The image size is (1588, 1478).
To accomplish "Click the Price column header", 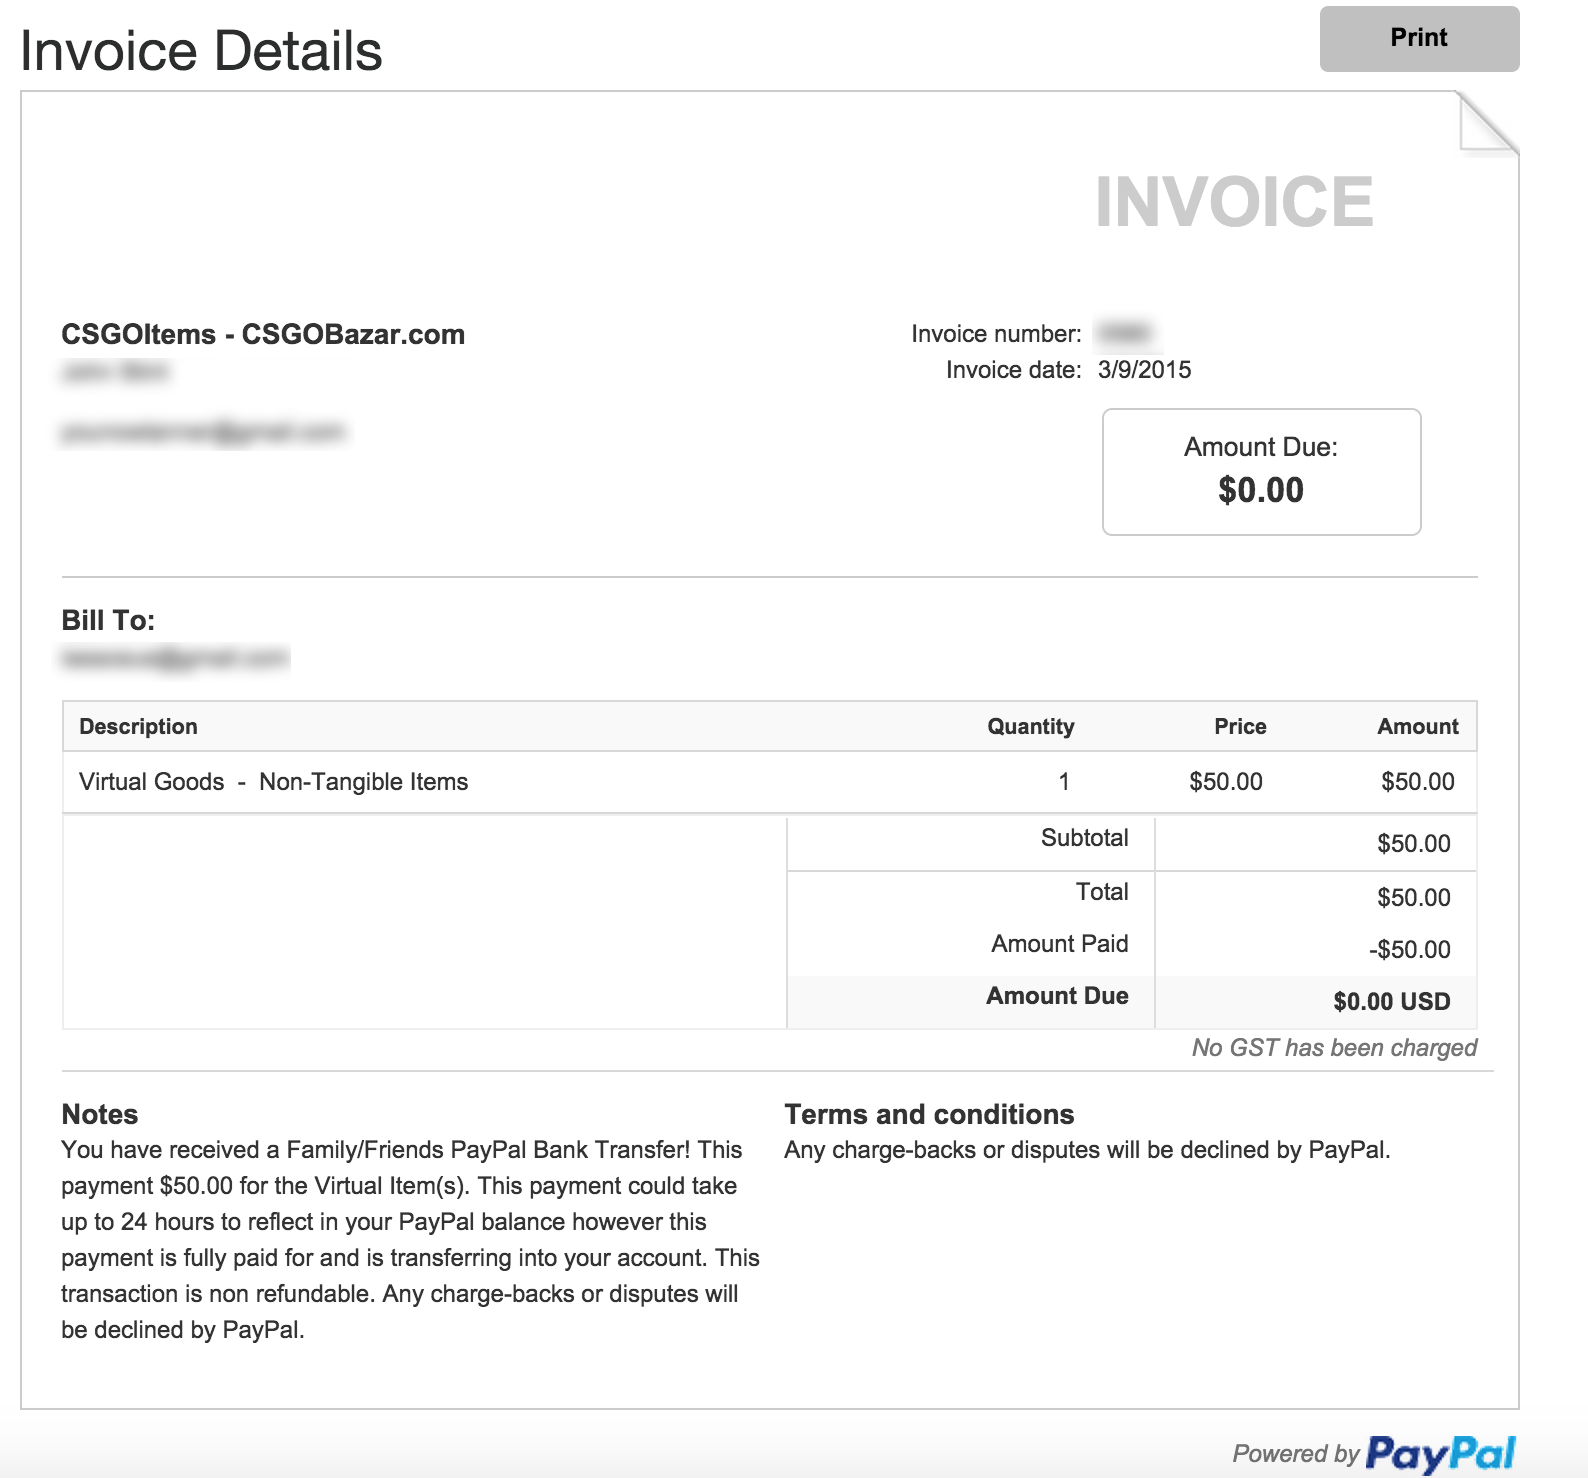I will tap(1240, 727).
